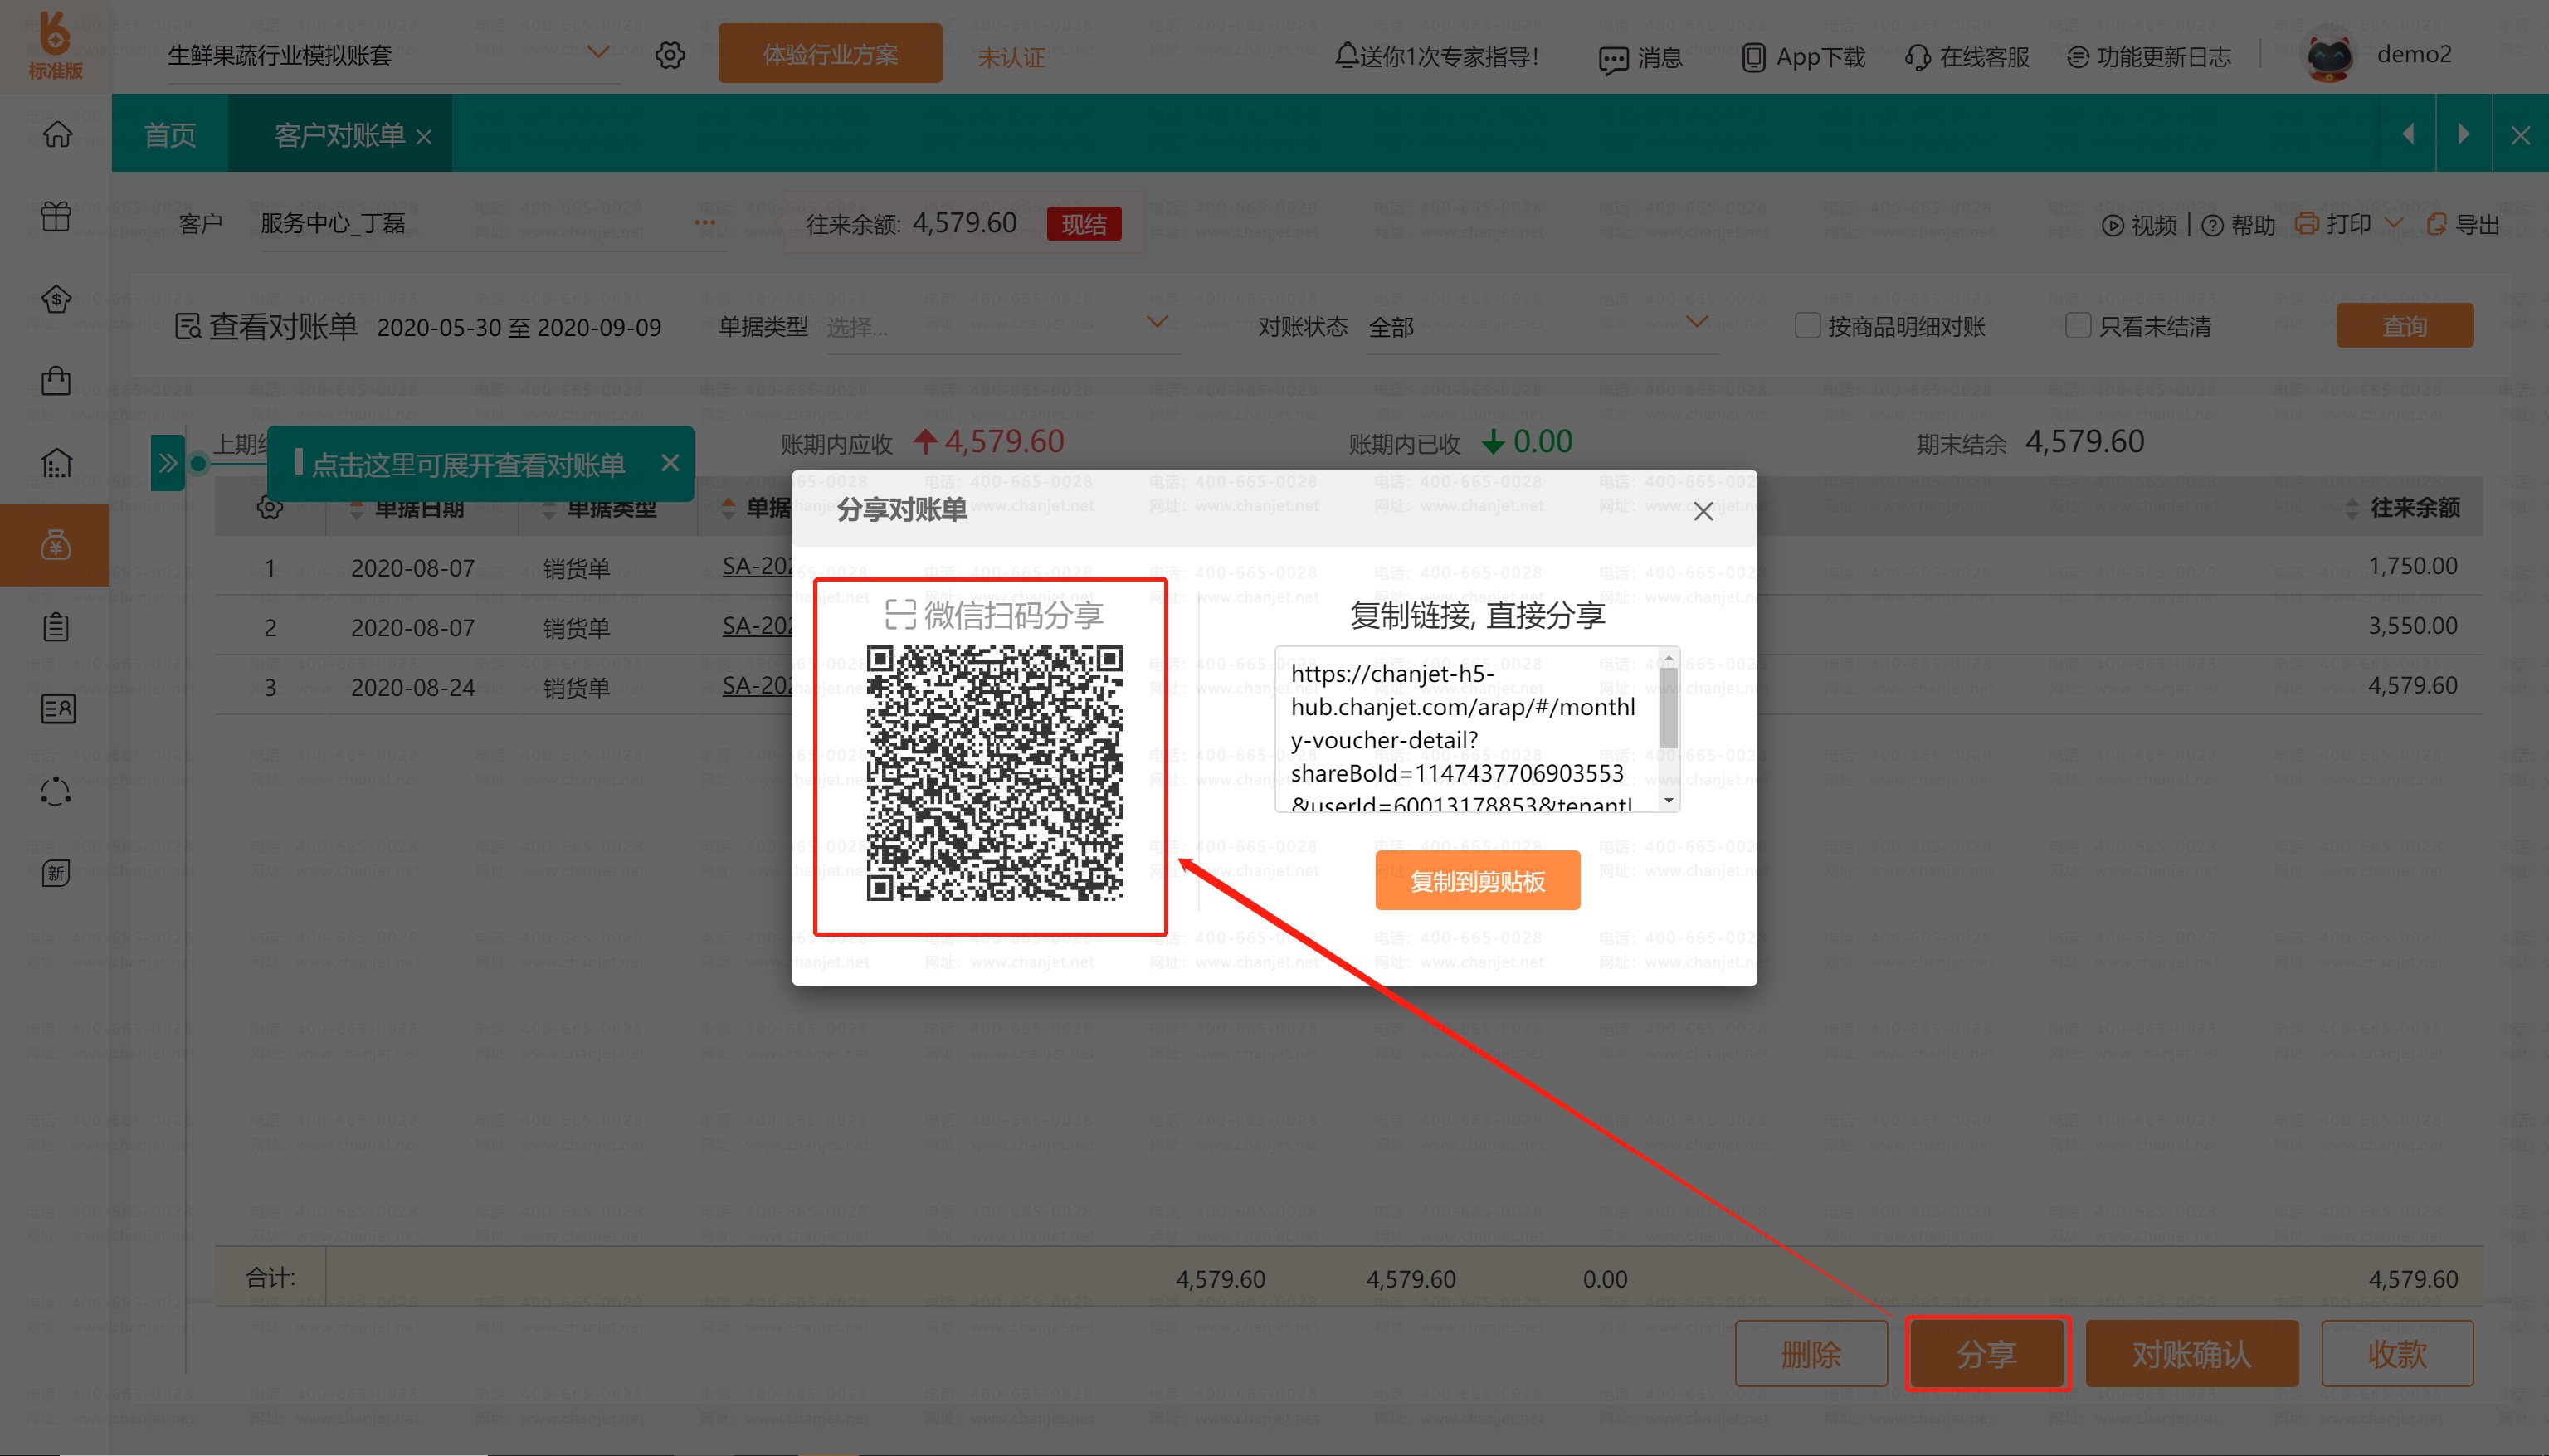The height and width of the screenshot is (1456, 2549).
Task: Check the 只看未结清 option
Action: [2078, 326]
